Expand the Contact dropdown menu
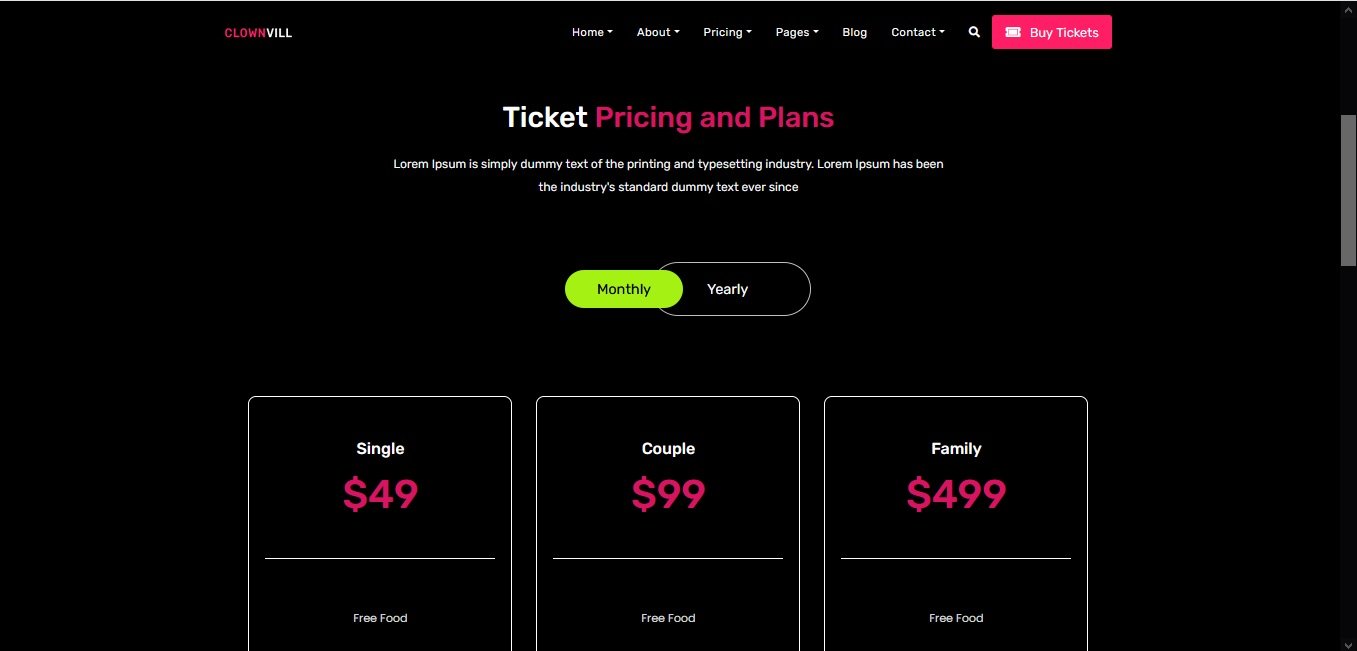1357x651 pixels. tap(917, 32)
